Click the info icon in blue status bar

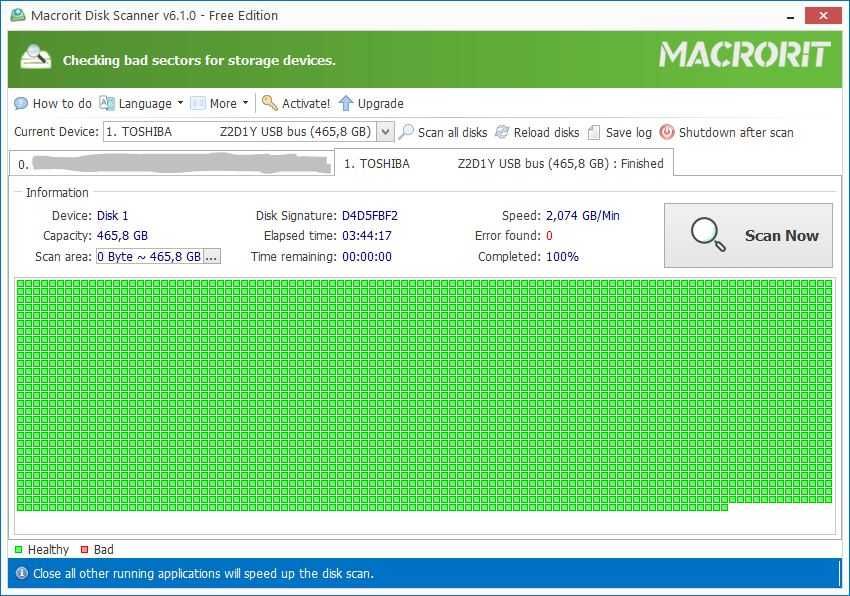point(22,573)
